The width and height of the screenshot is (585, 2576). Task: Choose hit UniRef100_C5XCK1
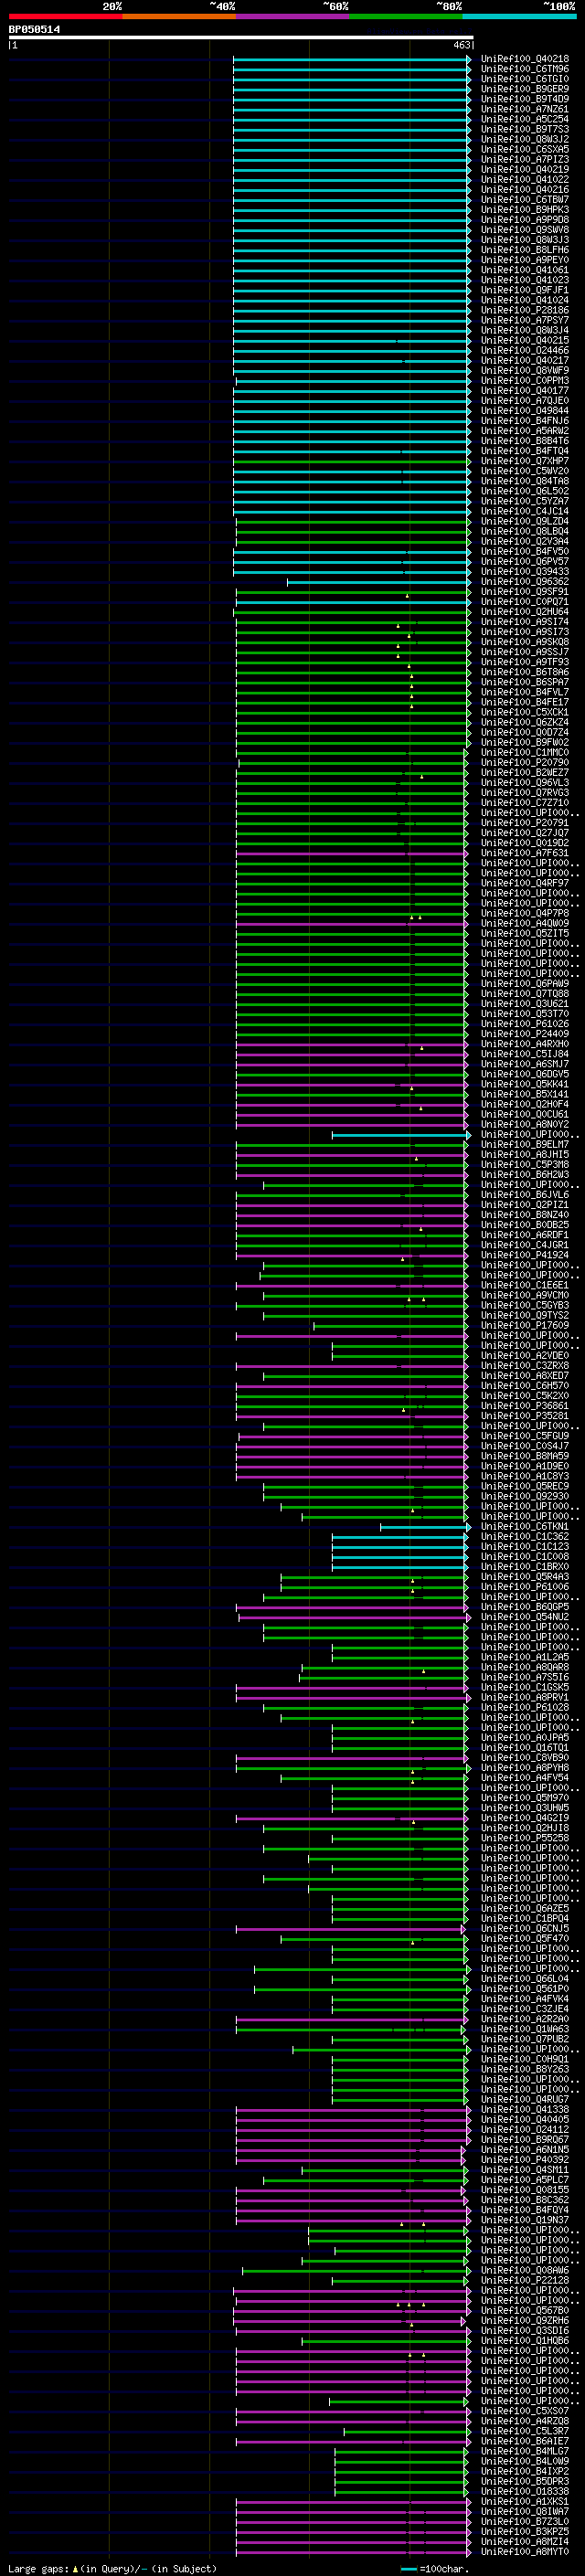click(x=525, y=712)
